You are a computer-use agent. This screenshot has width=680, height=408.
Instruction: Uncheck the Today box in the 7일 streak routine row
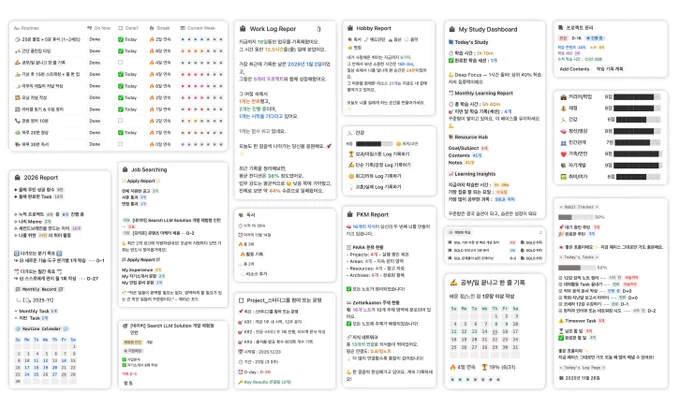point(121,133)
